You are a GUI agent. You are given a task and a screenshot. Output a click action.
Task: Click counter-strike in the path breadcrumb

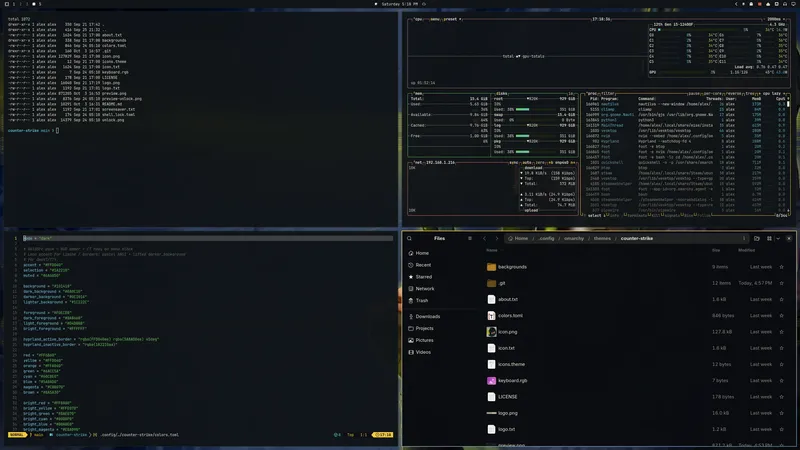point(637,238)
